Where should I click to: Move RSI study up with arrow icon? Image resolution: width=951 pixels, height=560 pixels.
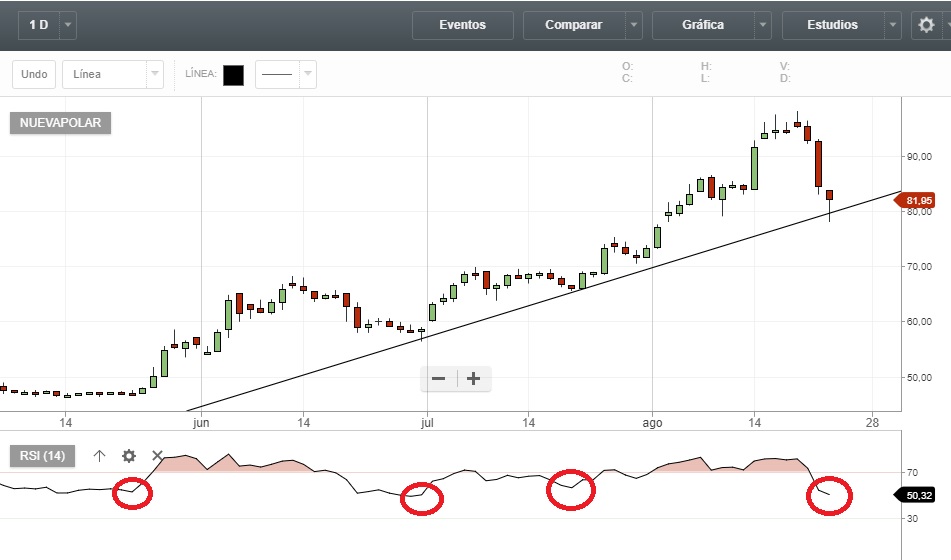pos(99,456)
